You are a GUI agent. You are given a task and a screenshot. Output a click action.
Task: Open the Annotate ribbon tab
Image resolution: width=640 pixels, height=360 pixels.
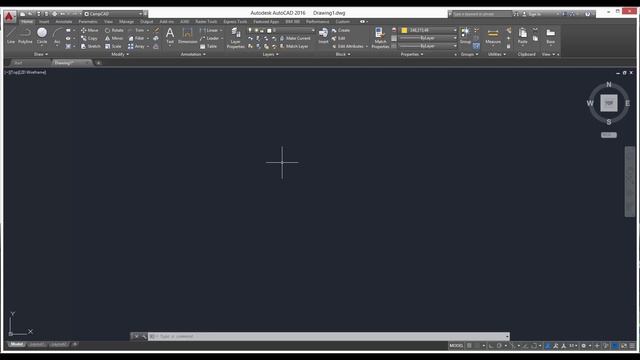click(64, 22)
